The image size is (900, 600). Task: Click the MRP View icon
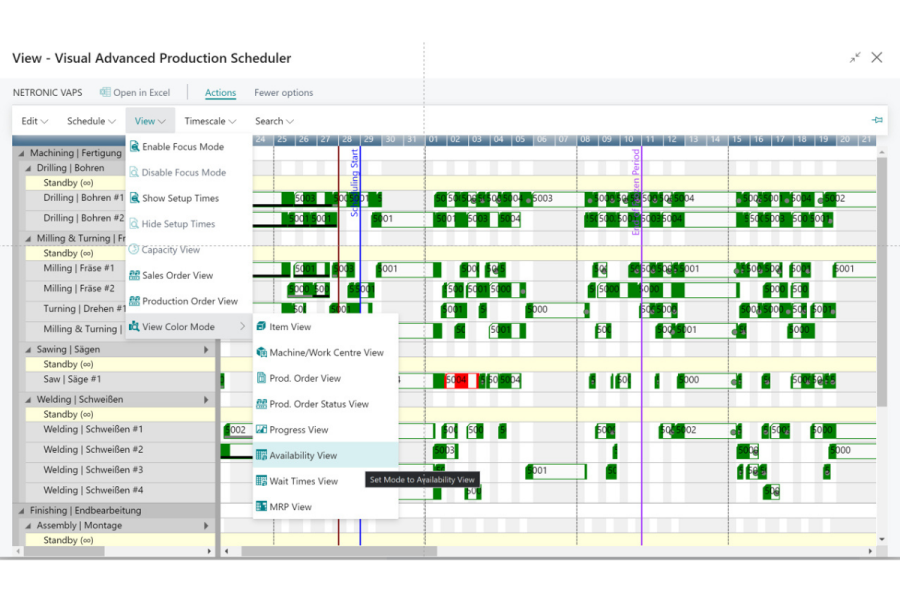261,507
